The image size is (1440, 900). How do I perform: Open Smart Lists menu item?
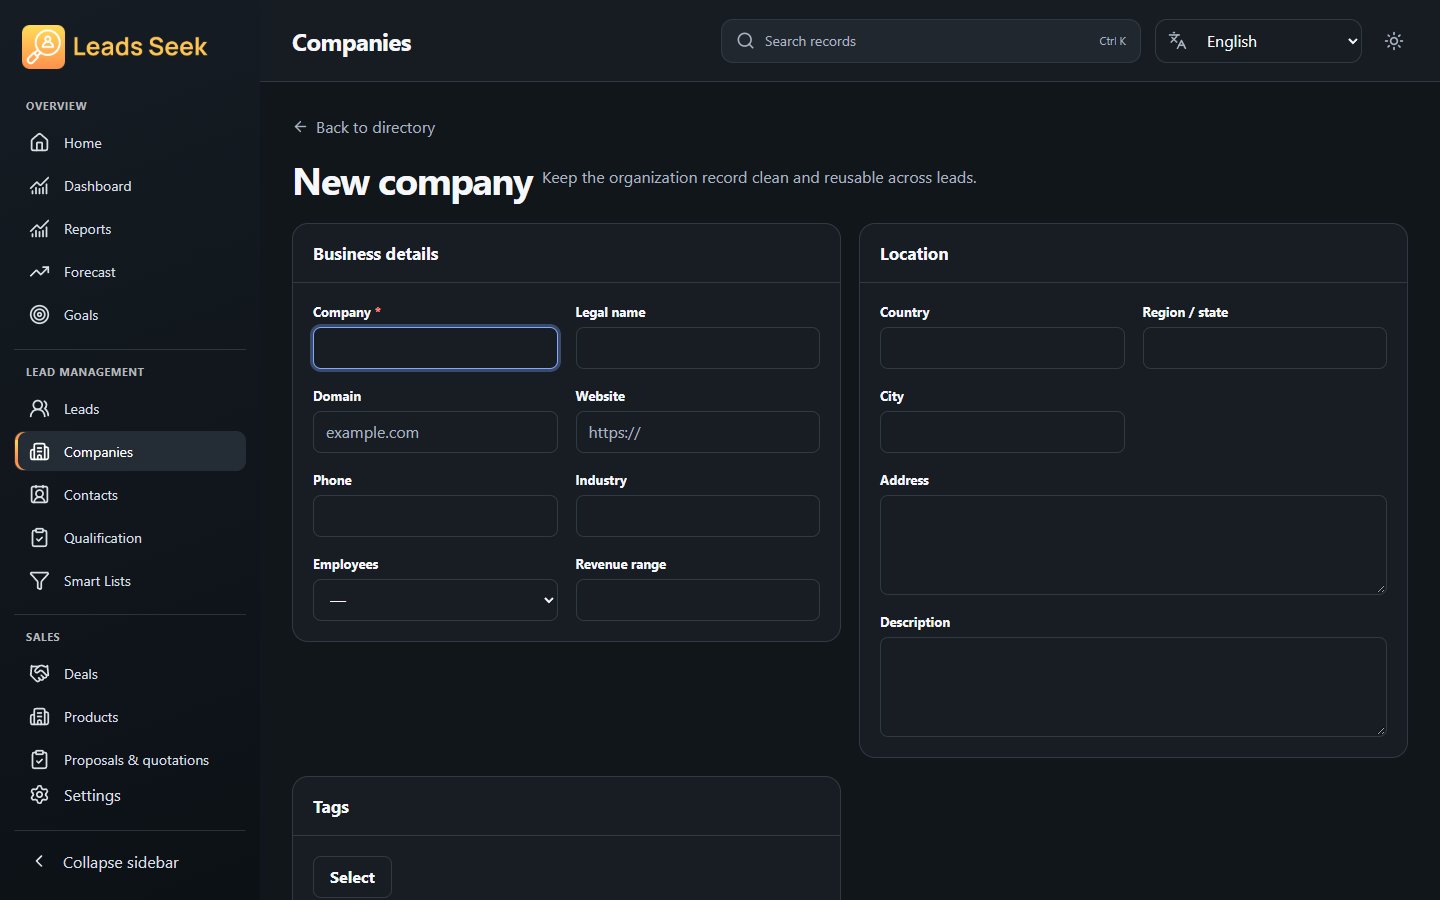(130, 581)
